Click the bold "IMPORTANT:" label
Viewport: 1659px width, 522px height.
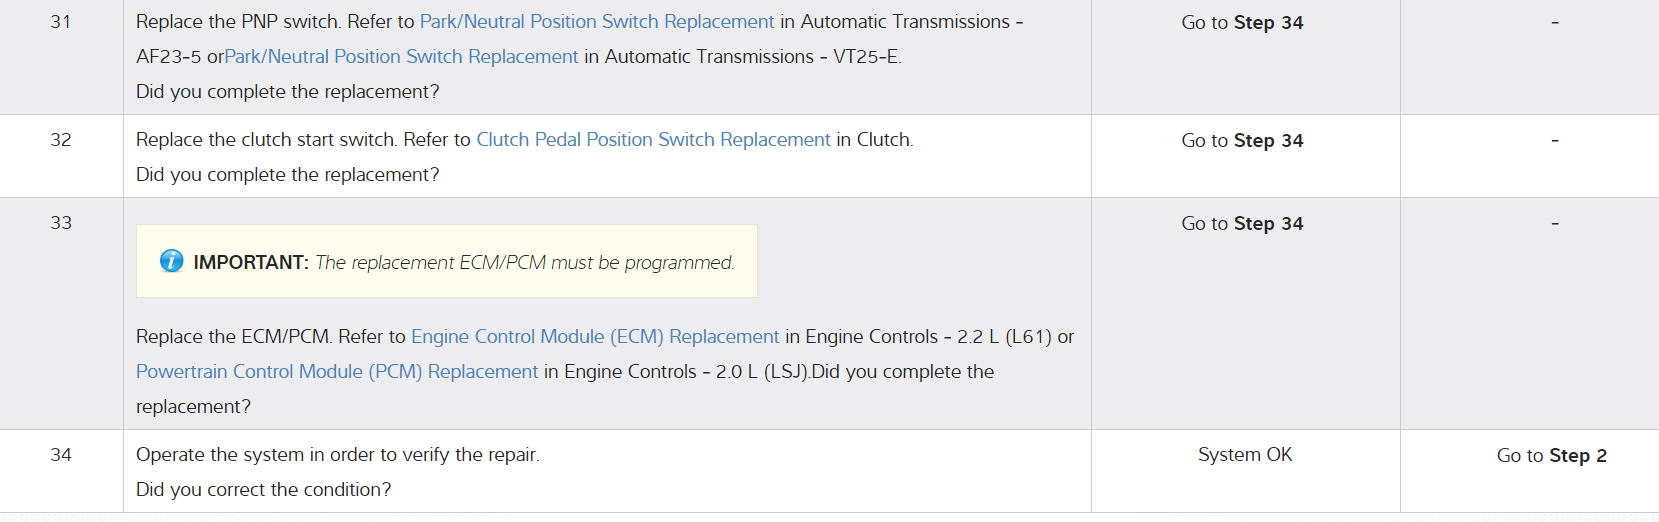(x=251, y=262)
